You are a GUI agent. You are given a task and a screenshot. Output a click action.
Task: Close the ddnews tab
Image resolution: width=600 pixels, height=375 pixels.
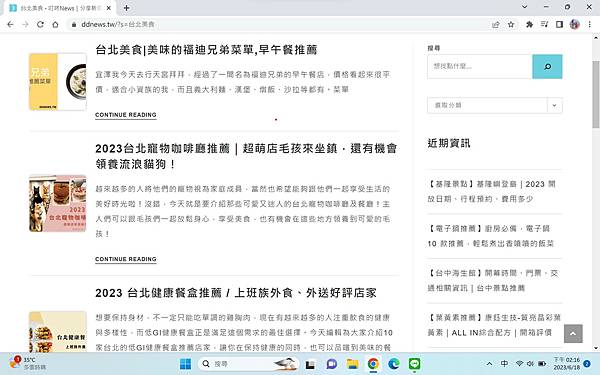coord(109,8)
